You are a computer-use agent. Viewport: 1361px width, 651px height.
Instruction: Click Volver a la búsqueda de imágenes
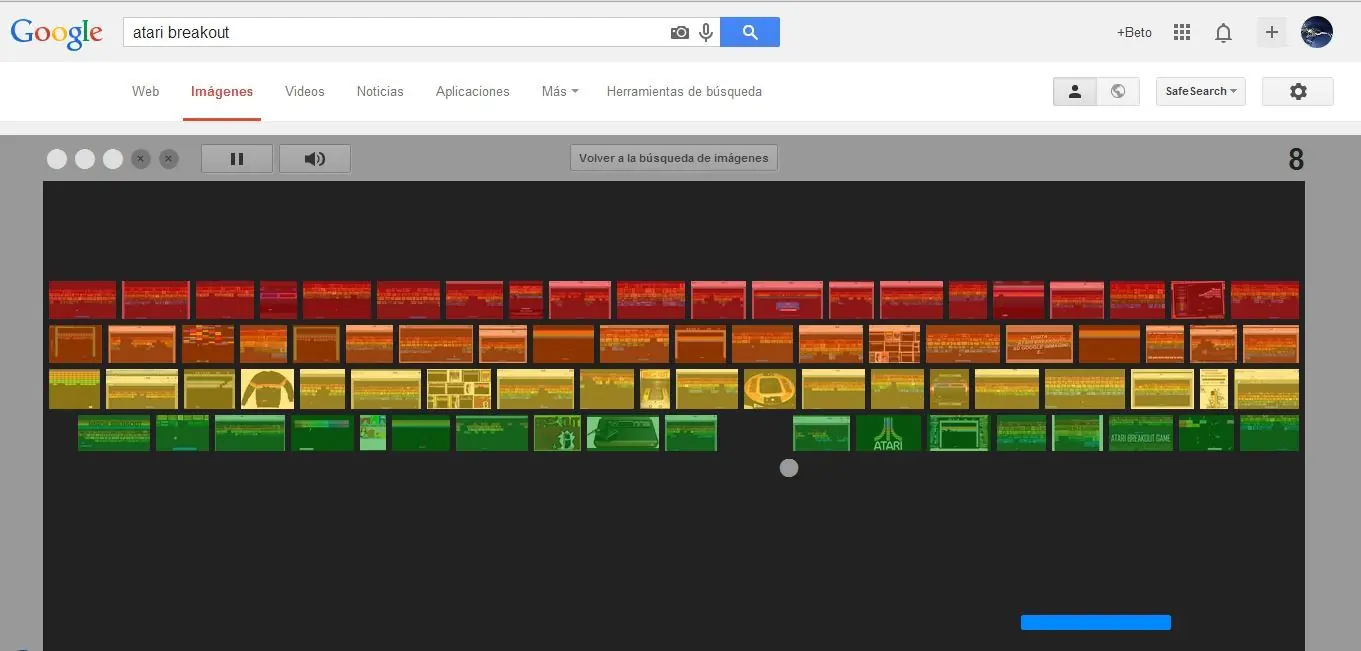tap(674, 158)
